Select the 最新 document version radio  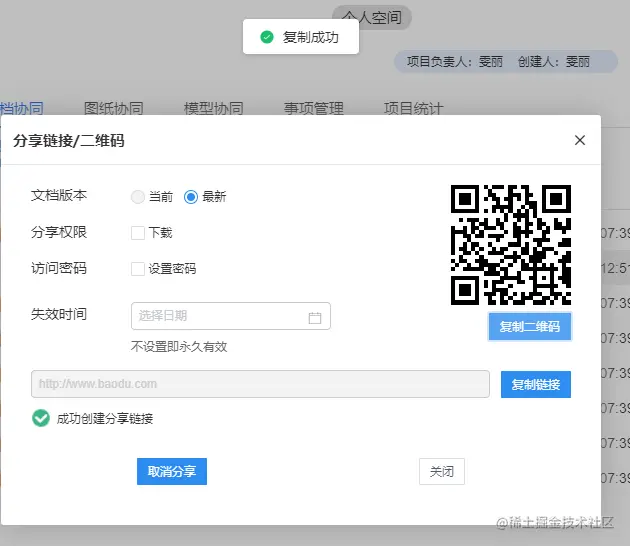coord(191,197)
